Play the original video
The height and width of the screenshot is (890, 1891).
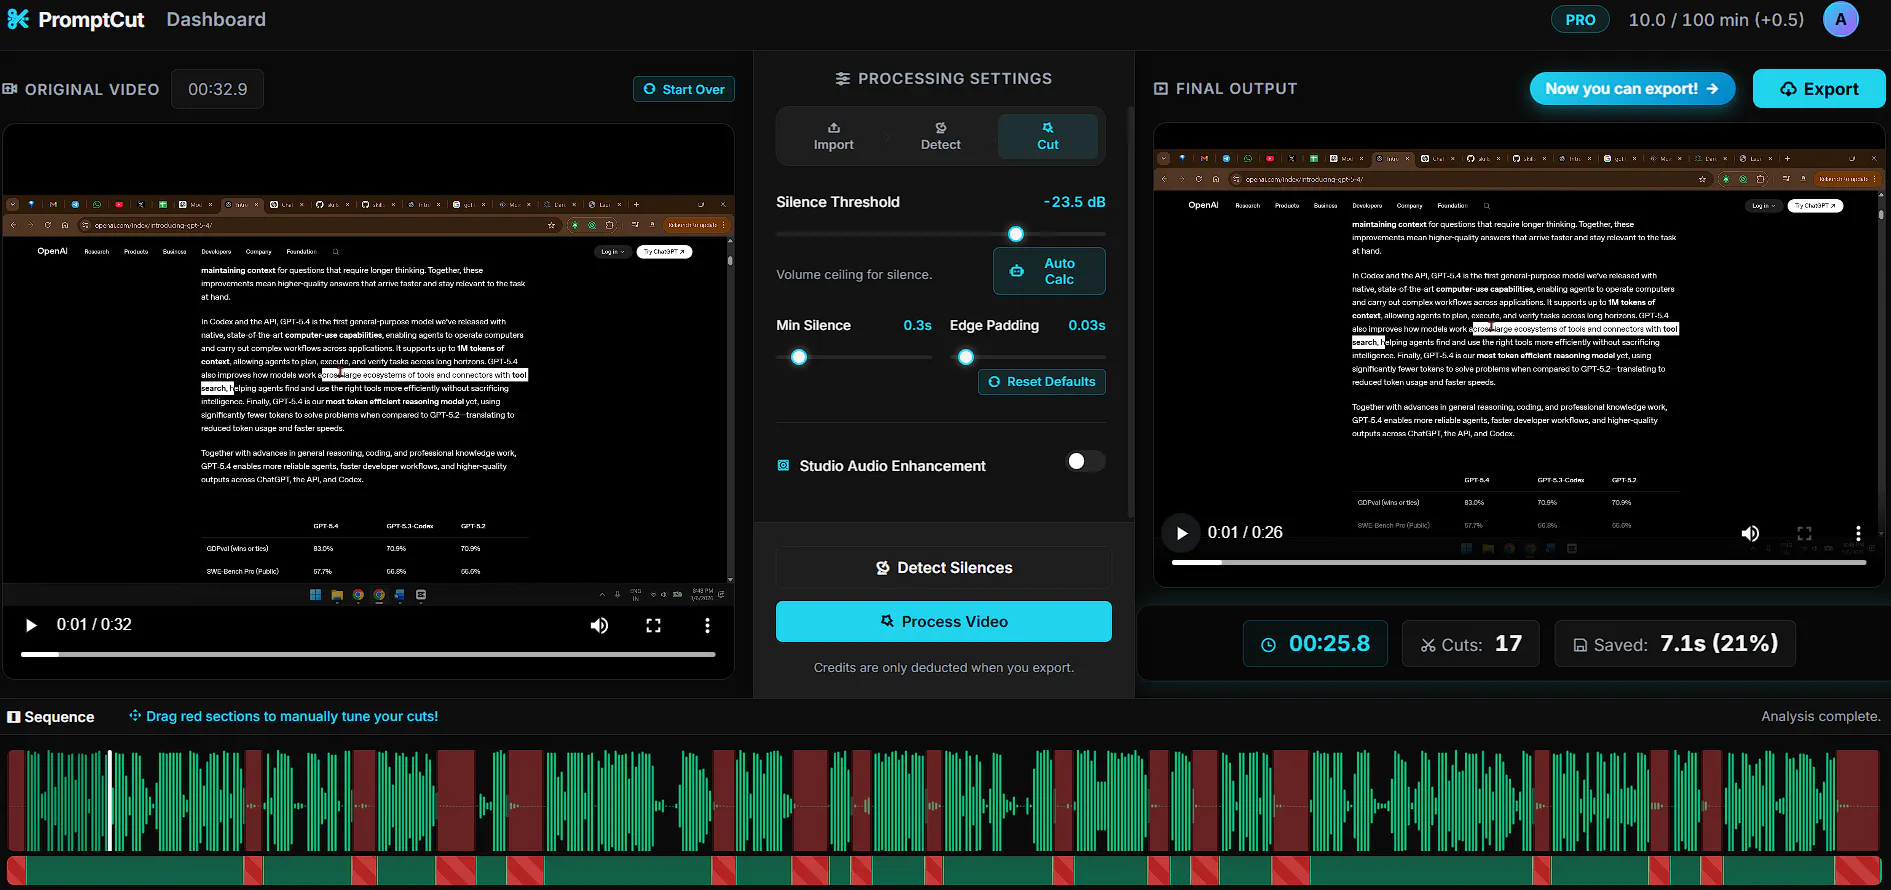31,625
